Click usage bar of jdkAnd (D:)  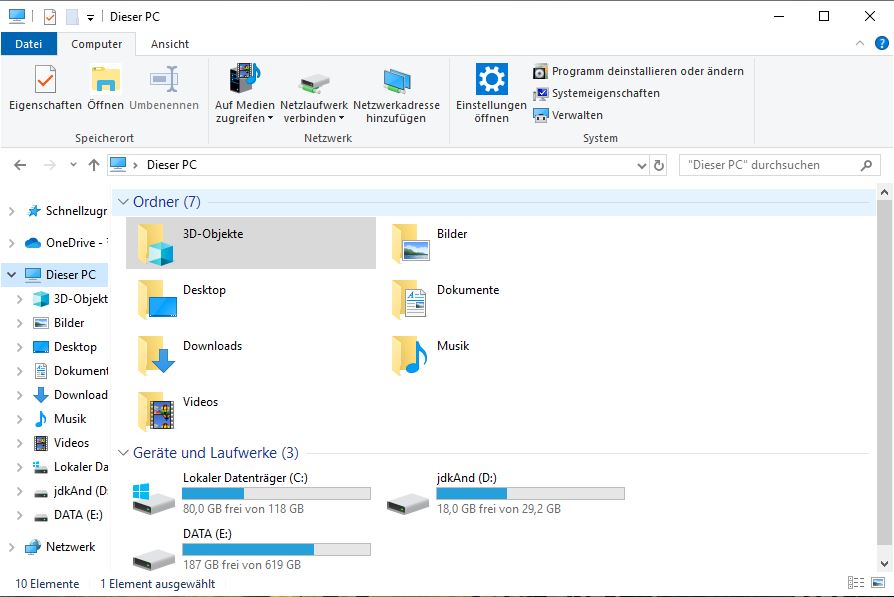(531, 493)
